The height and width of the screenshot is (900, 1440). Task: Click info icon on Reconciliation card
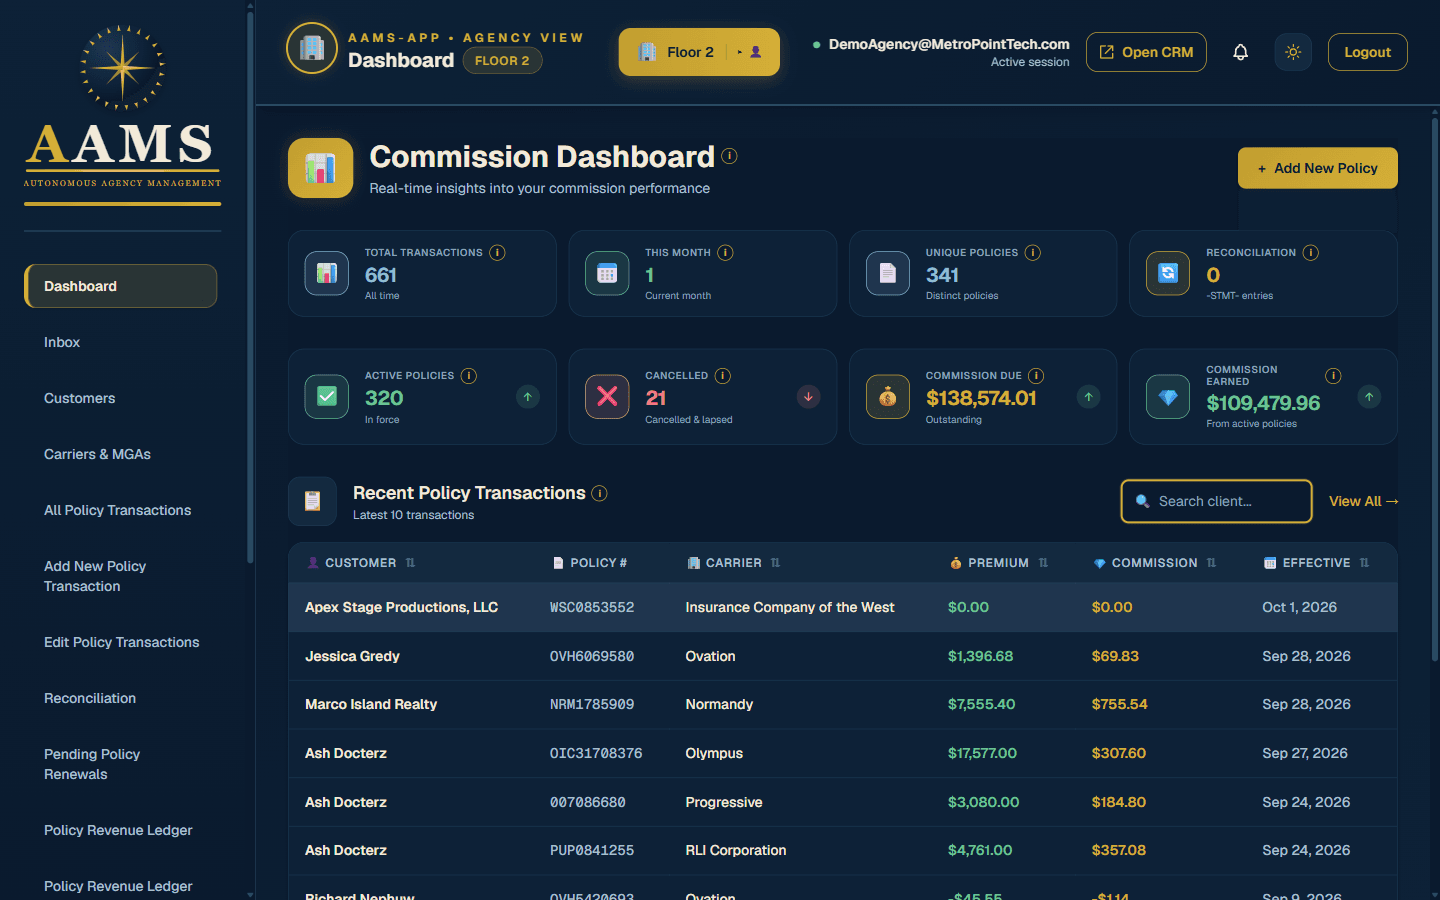point(1311,253)
